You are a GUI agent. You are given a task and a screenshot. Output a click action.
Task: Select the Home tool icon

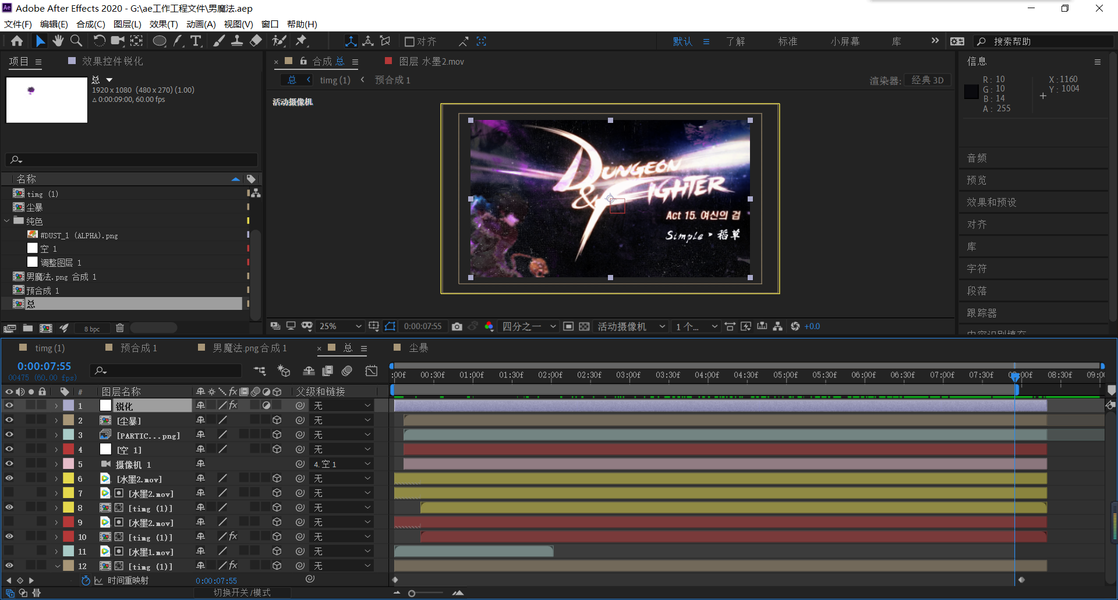(x=17, y=41)
